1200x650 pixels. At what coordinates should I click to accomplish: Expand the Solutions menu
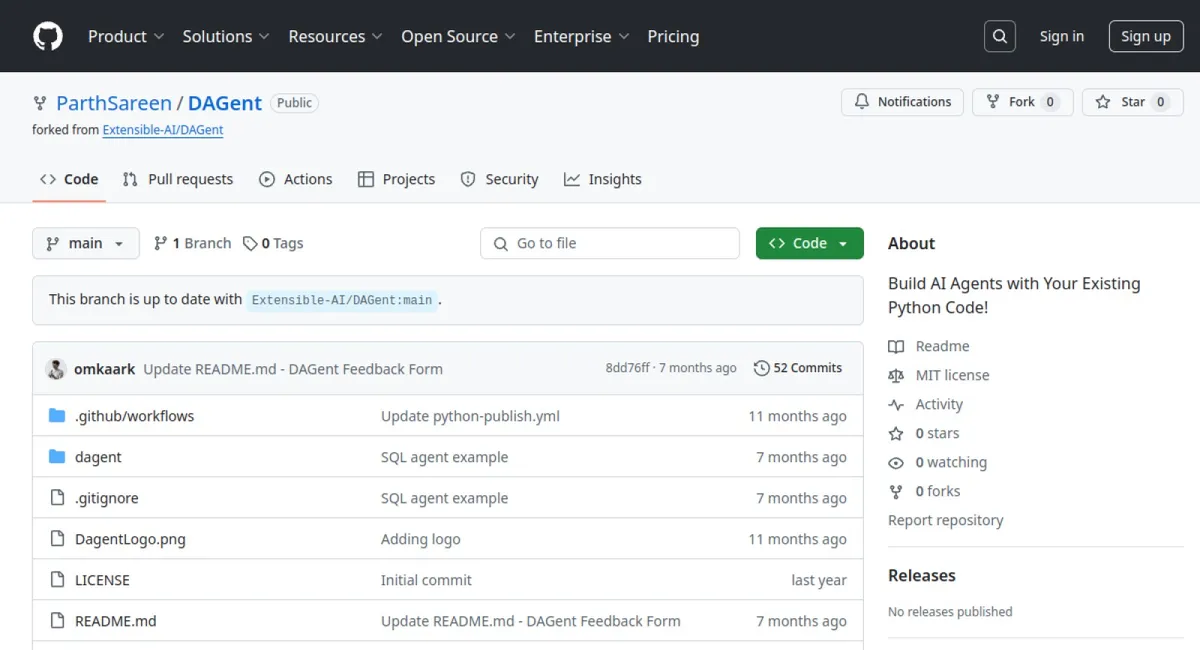coord(226,36)
